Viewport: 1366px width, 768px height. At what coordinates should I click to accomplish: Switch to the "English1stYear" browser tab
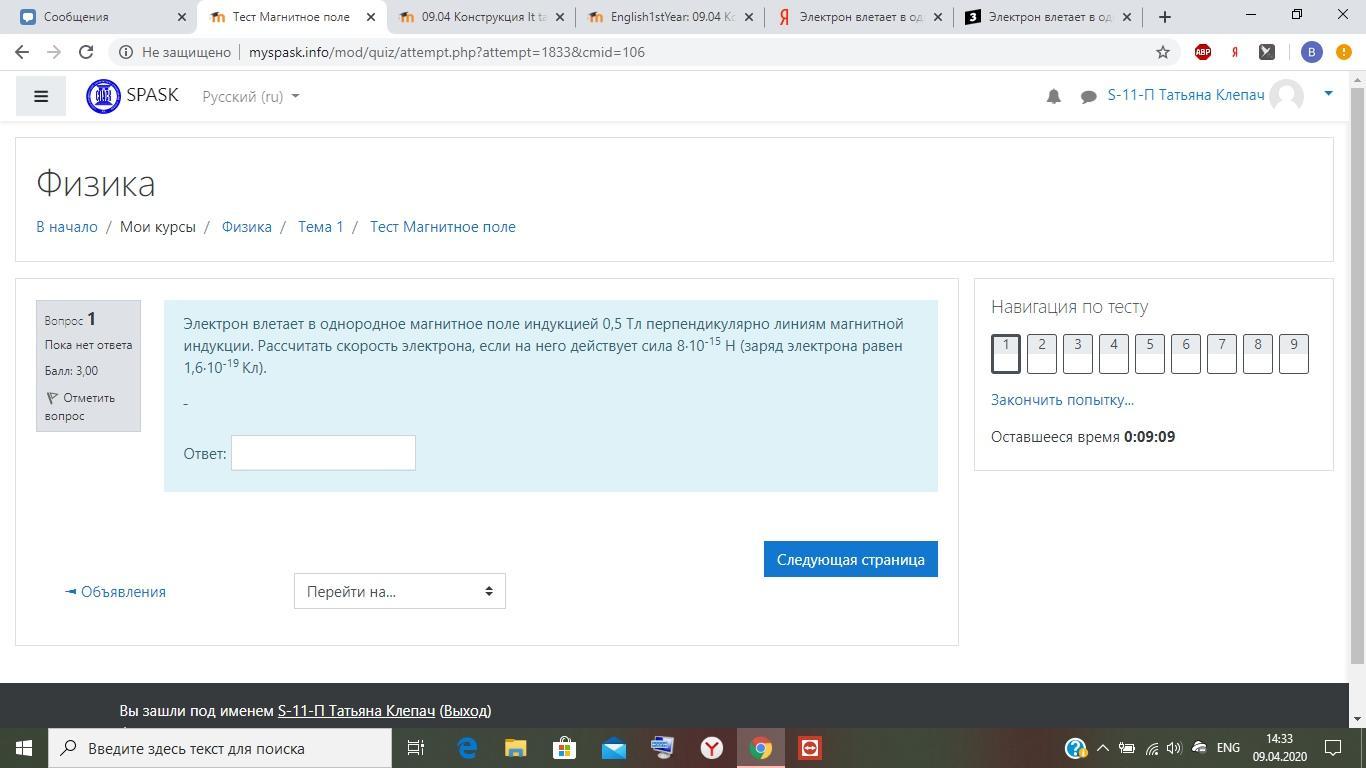pos(670,17)
